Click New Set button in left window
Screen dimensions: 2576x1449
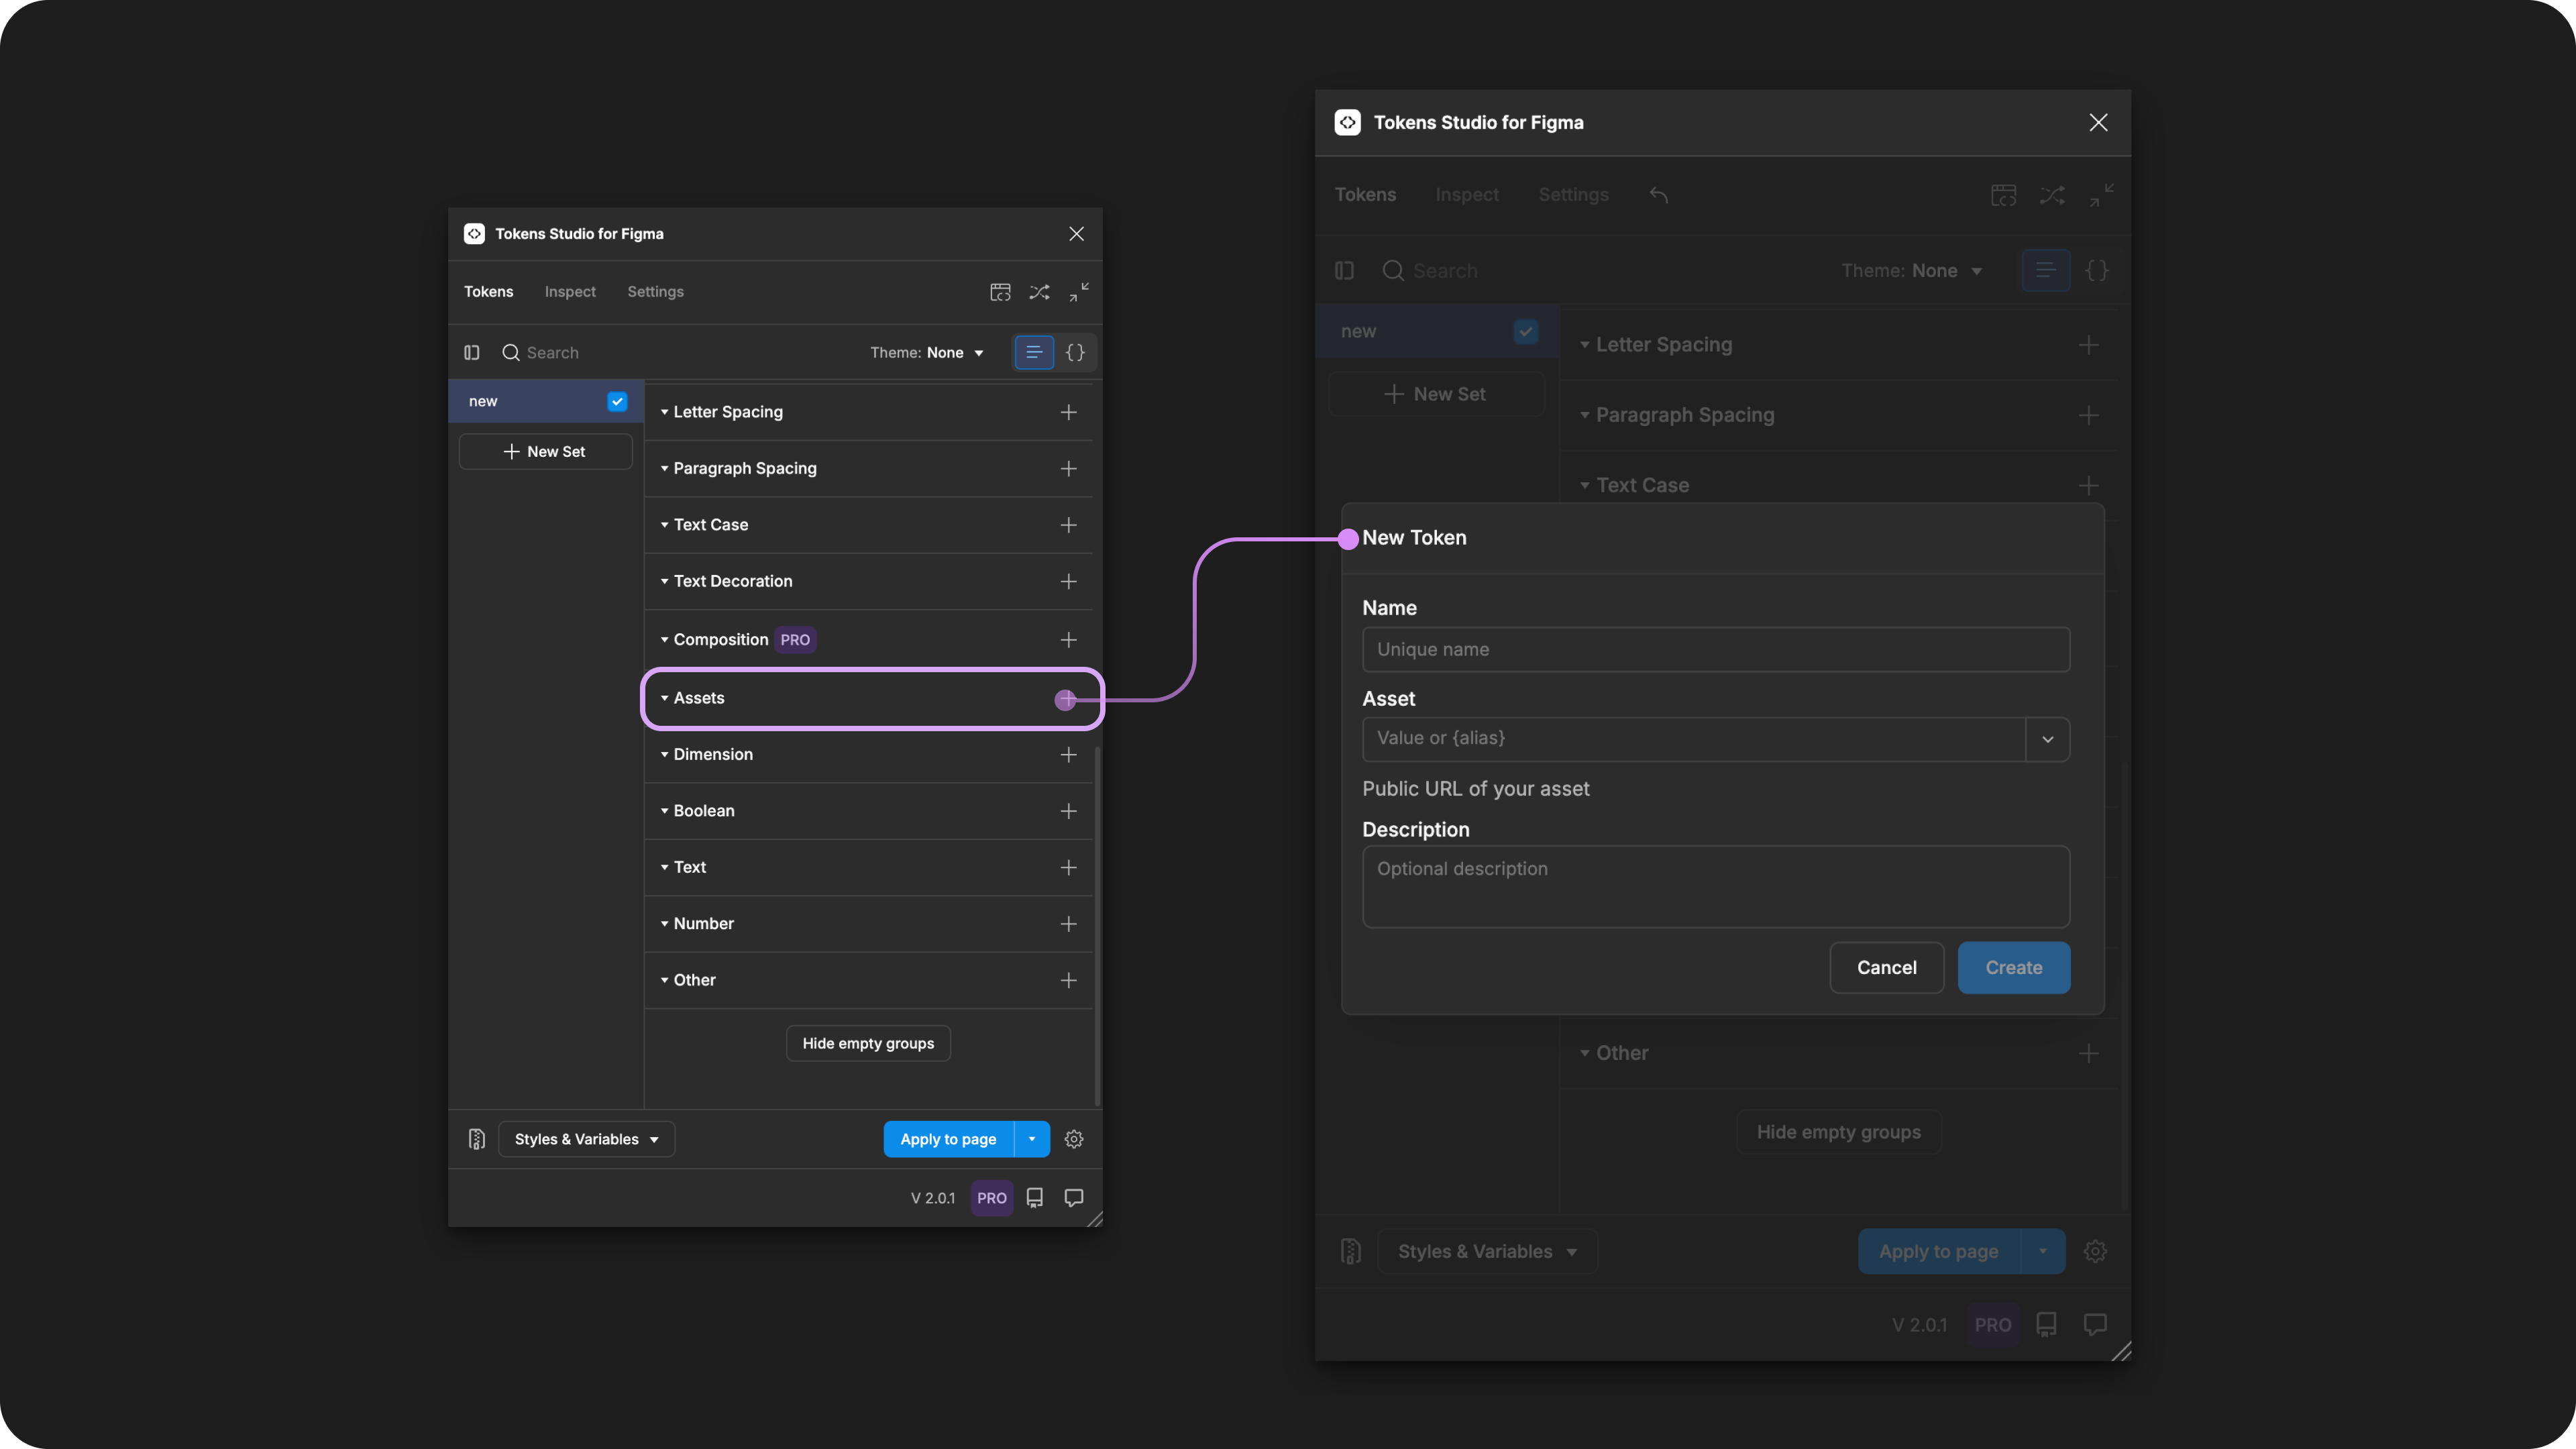pos(545,452)
